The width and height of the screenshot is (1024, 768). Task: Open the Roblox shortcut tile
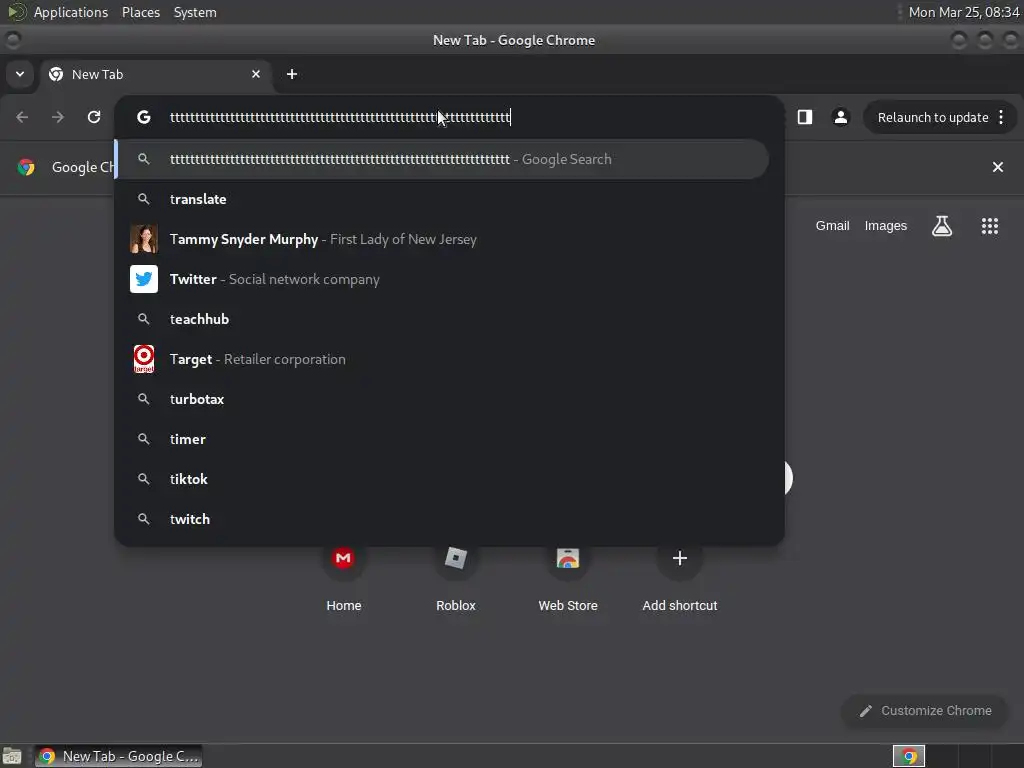coord(456,578)
